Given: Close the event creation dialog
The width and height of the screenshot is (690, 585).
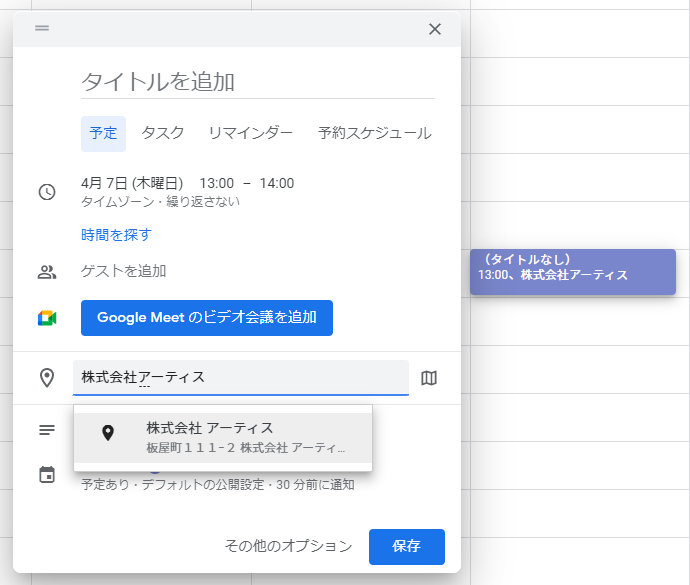Looking at the screenshot, I should 435,29.
